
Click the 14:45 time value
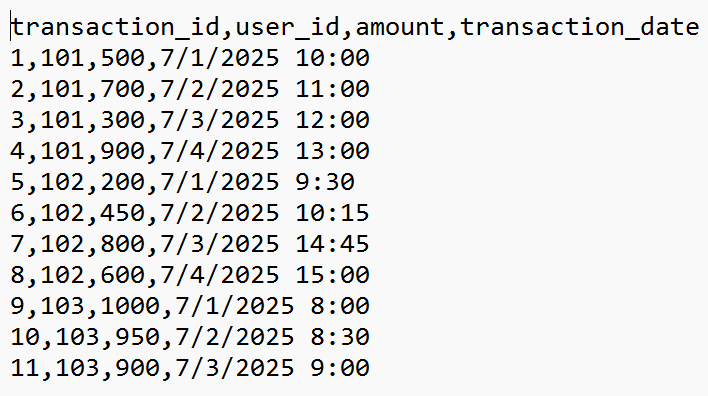pos(332,244)
